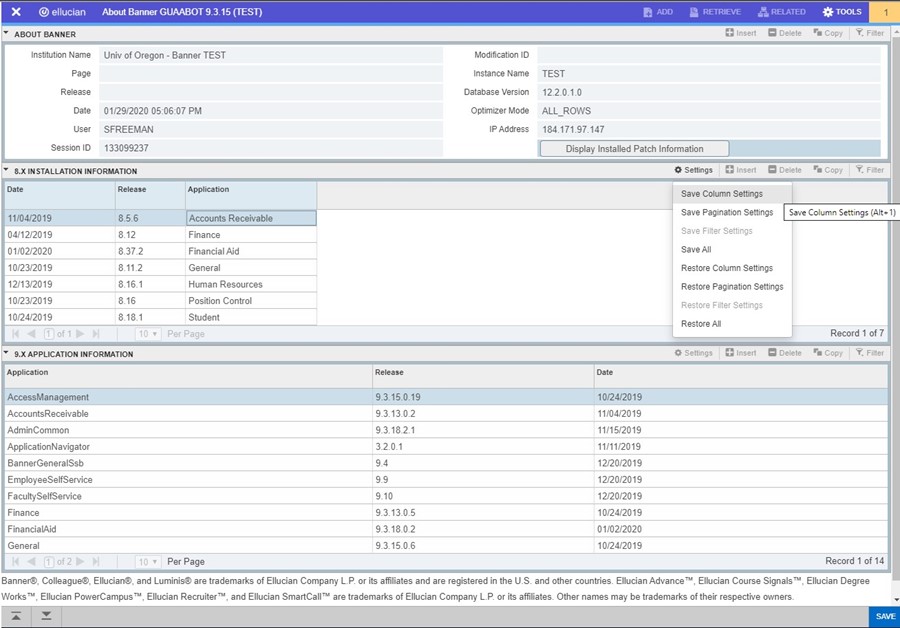Screen dimensions: 900x628
Task: Sort by the 9.X Application column header
Action: [x=189, y=375]
